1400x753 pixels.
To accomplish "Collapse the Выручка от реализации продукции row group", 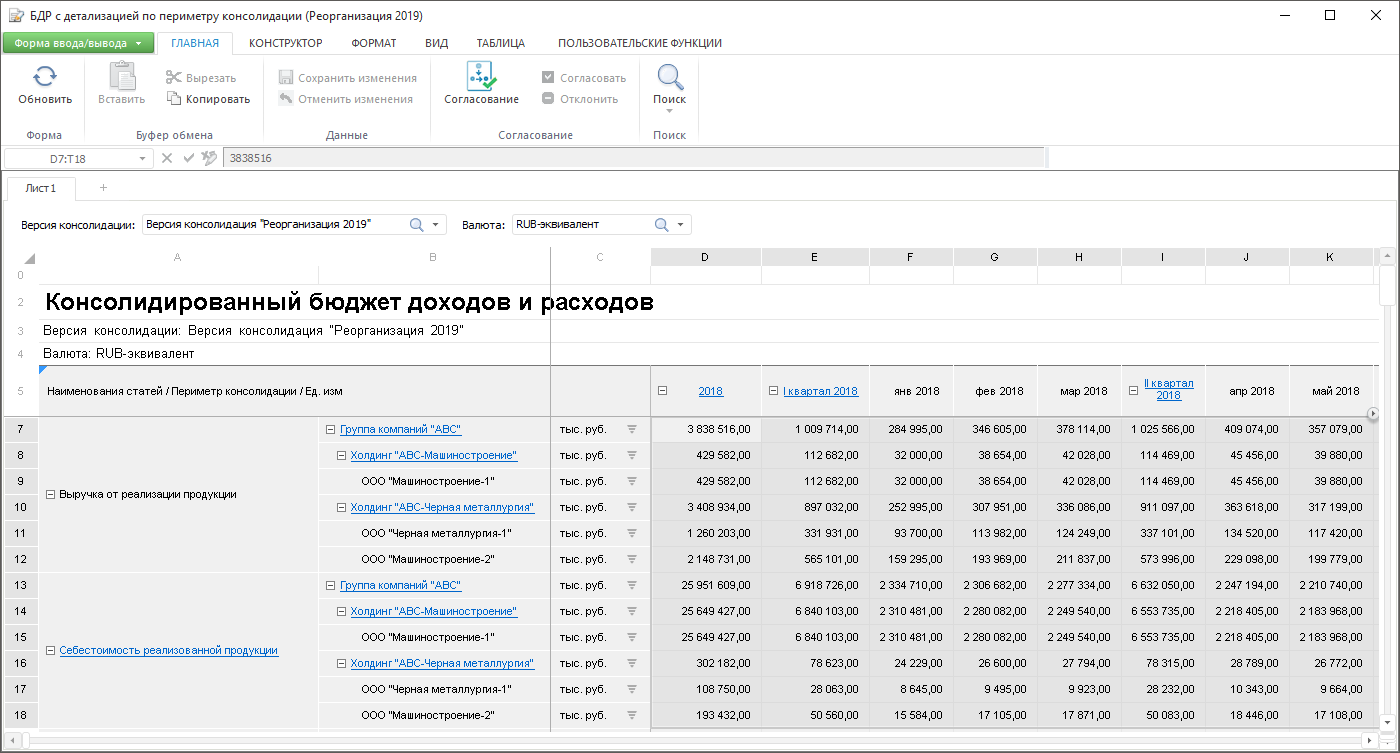I will coord(51,494).
